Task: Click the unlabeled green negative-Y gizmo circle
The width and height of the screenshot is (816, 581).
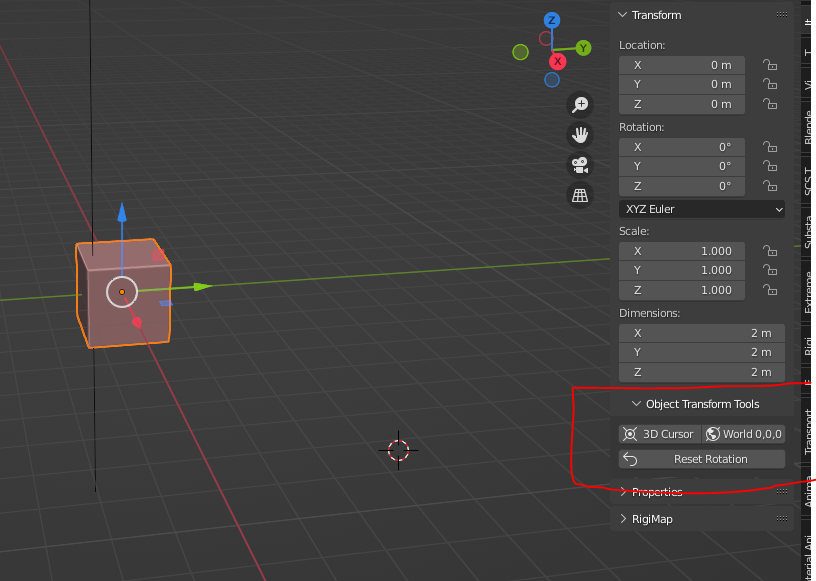Action: [520, 52]
